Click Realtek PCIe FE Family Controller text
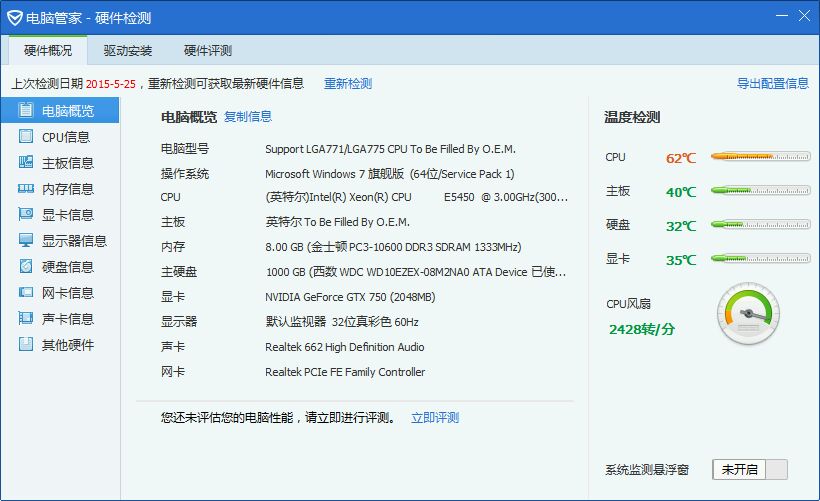Viewport: 820px width, 501px height. click(345, 372)
